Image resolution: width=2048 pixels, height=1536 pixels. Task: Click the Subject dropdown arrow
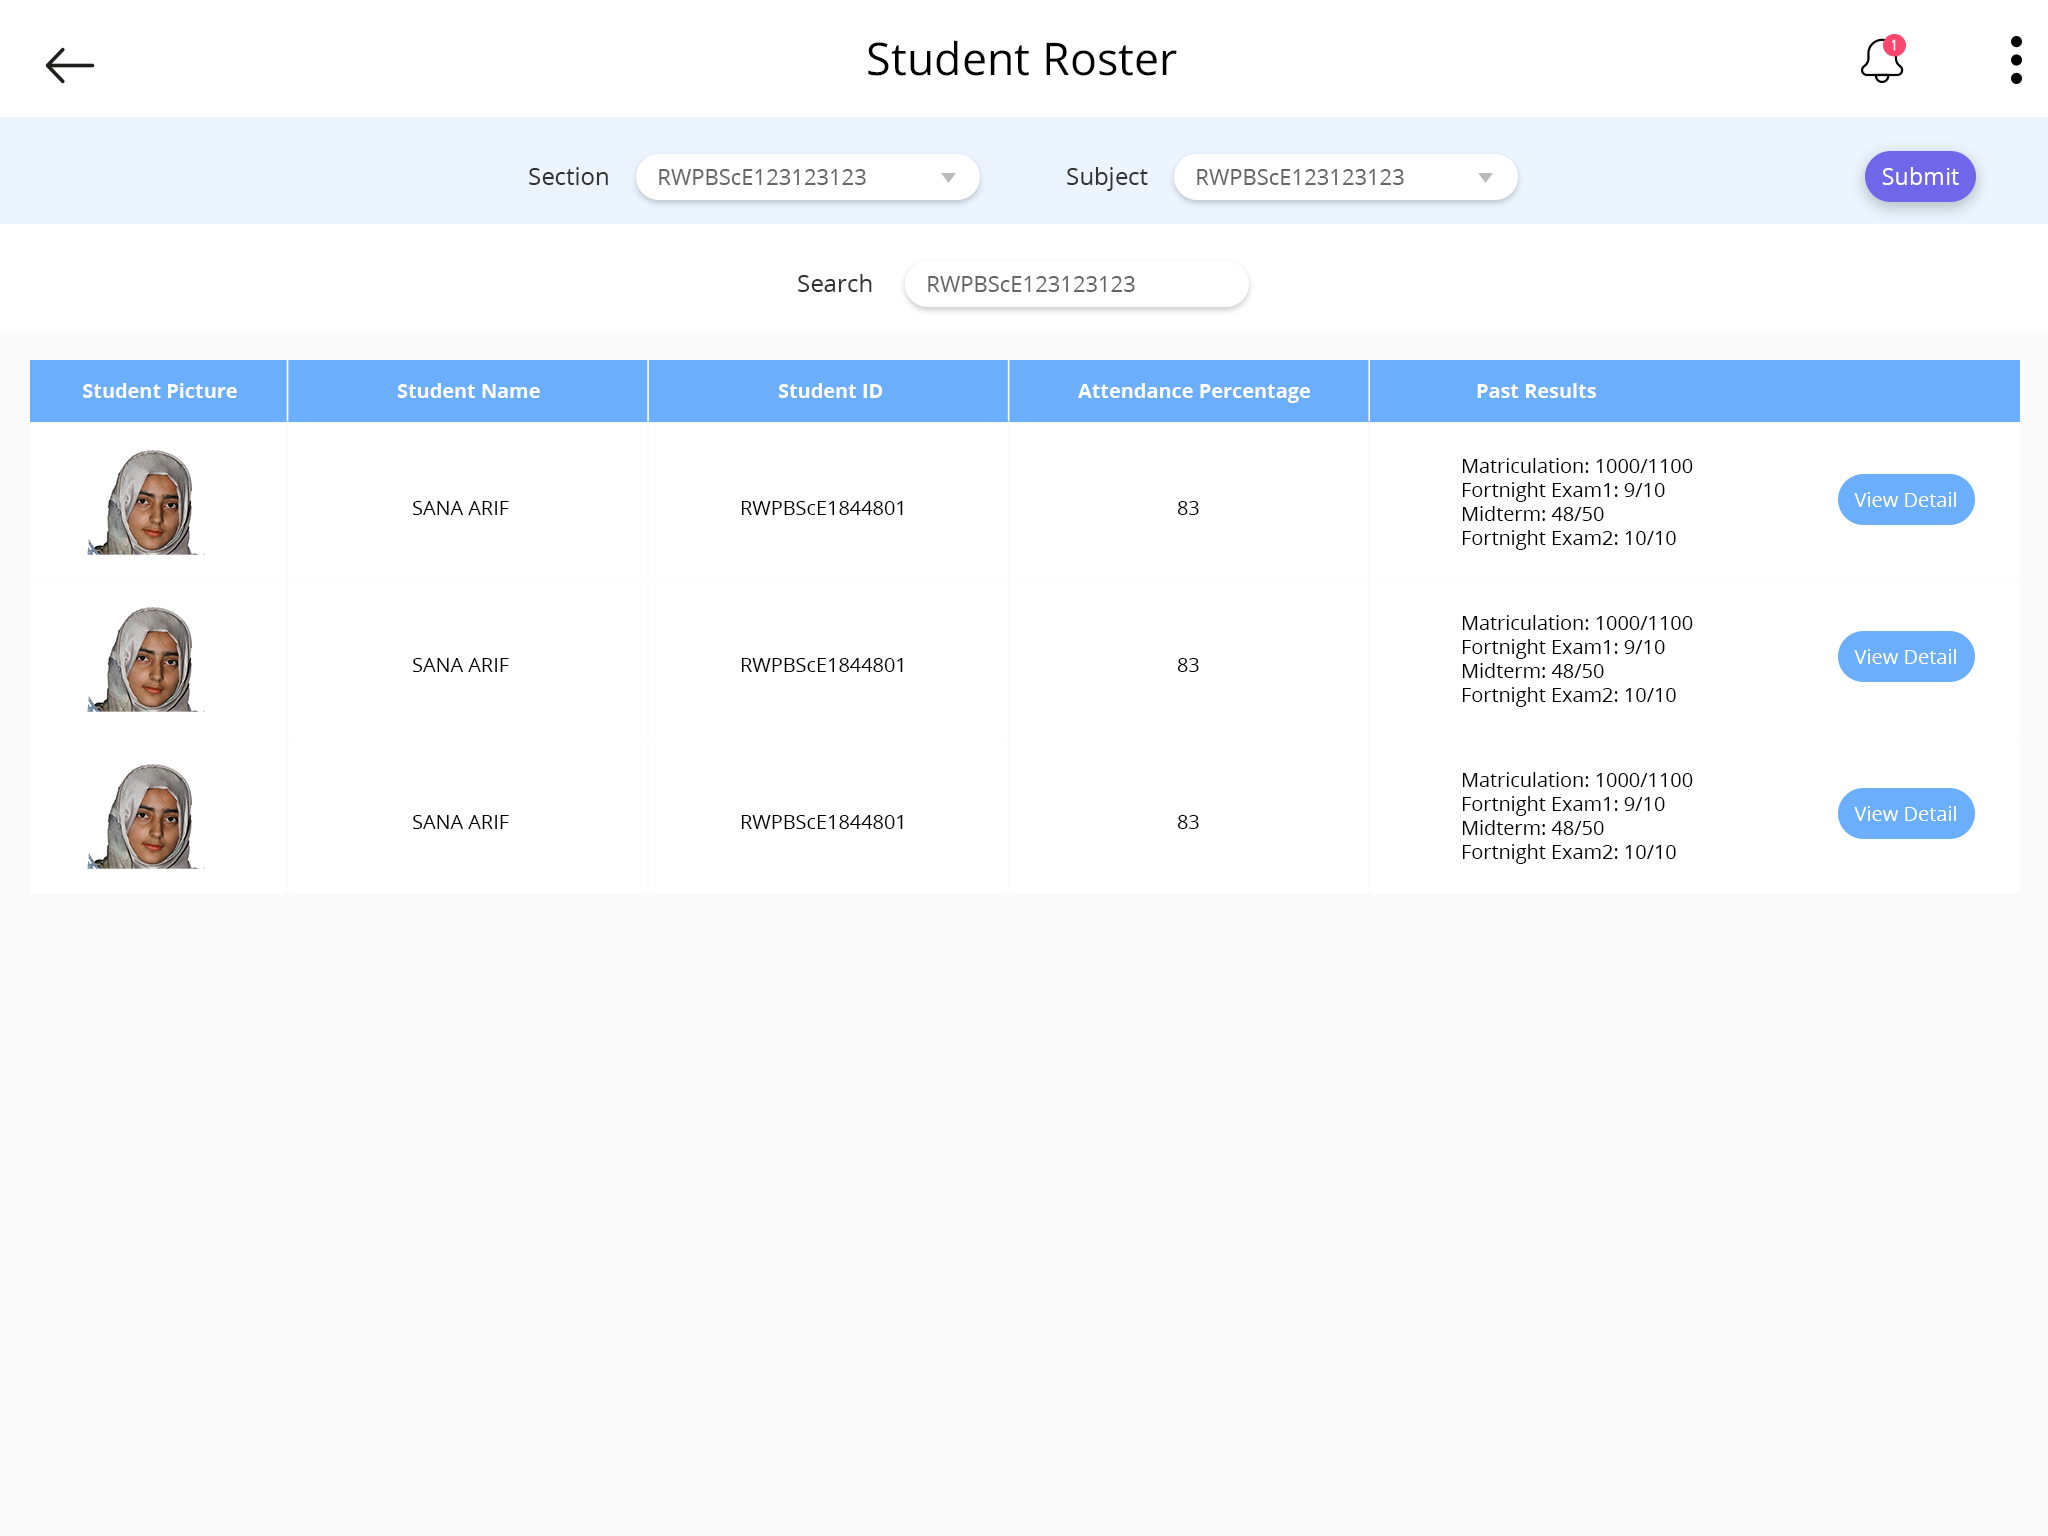[x=1485, y=178]
